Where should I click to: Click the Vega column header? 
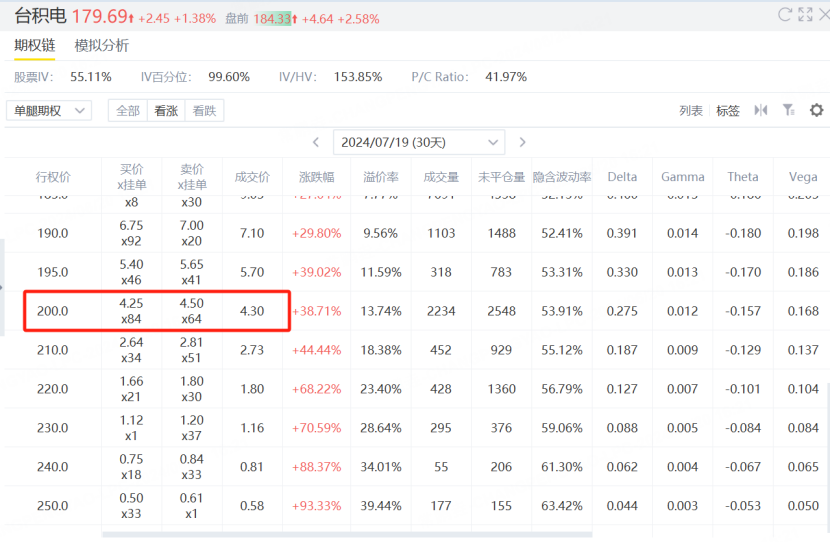click(803, 177)
